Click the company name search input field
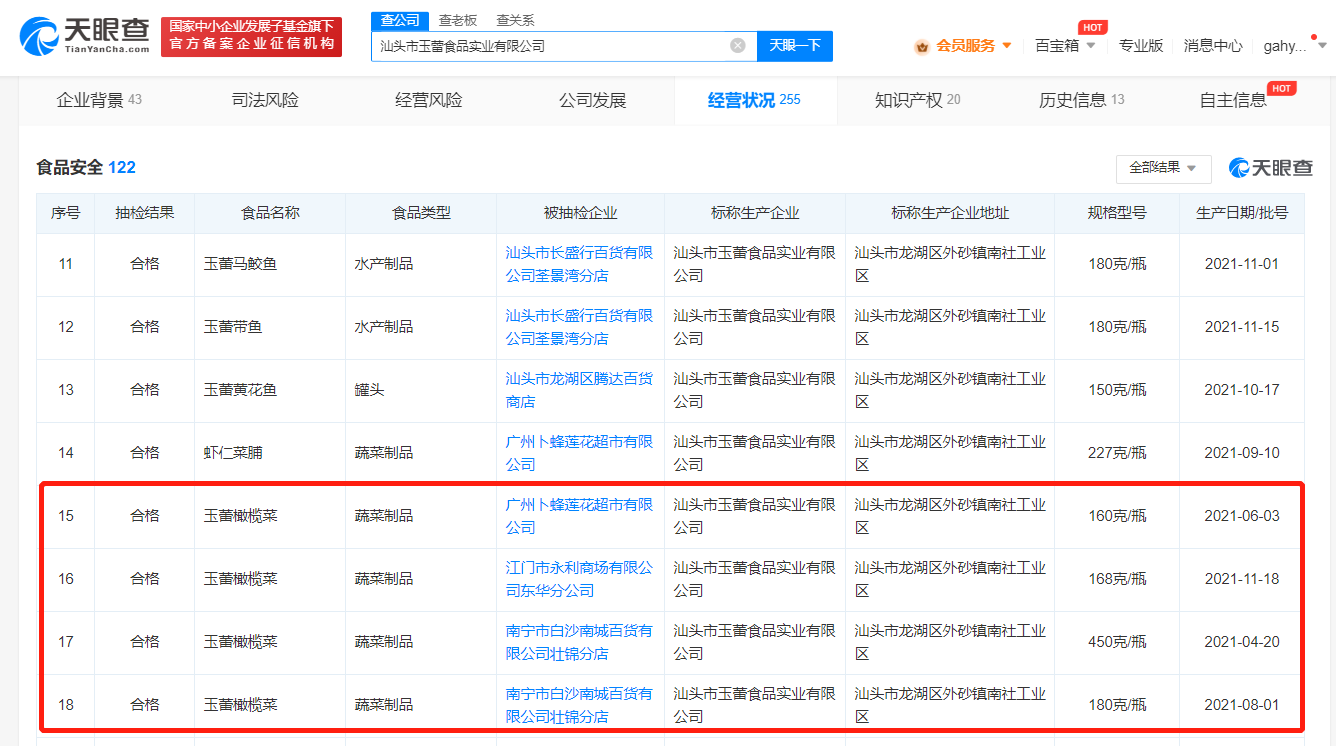The image size is (1336, 746). 550,46
